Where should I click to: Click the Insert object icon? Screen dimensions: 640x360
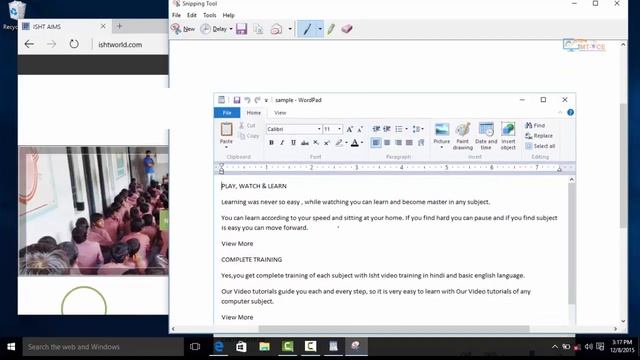(x=508, y=130)
